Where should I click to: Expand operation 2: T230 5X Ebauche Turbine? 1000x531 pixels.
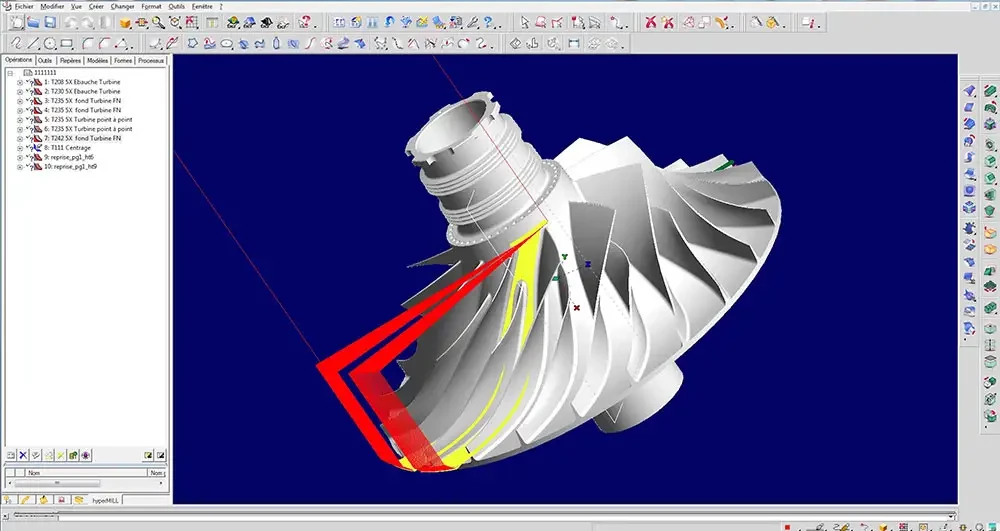click(x=20, y=92)
